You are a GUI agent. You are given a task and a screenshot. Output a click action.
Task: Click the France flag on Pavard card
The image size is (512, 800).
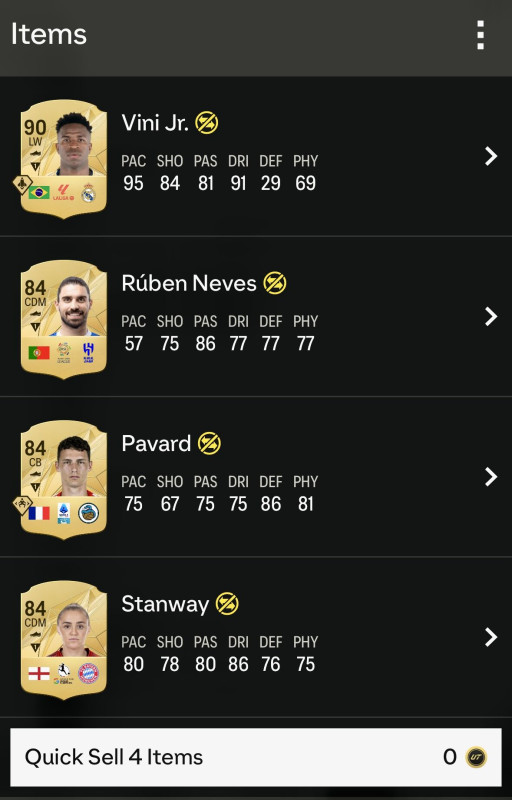pyautogui.click(x=39, y=513)
